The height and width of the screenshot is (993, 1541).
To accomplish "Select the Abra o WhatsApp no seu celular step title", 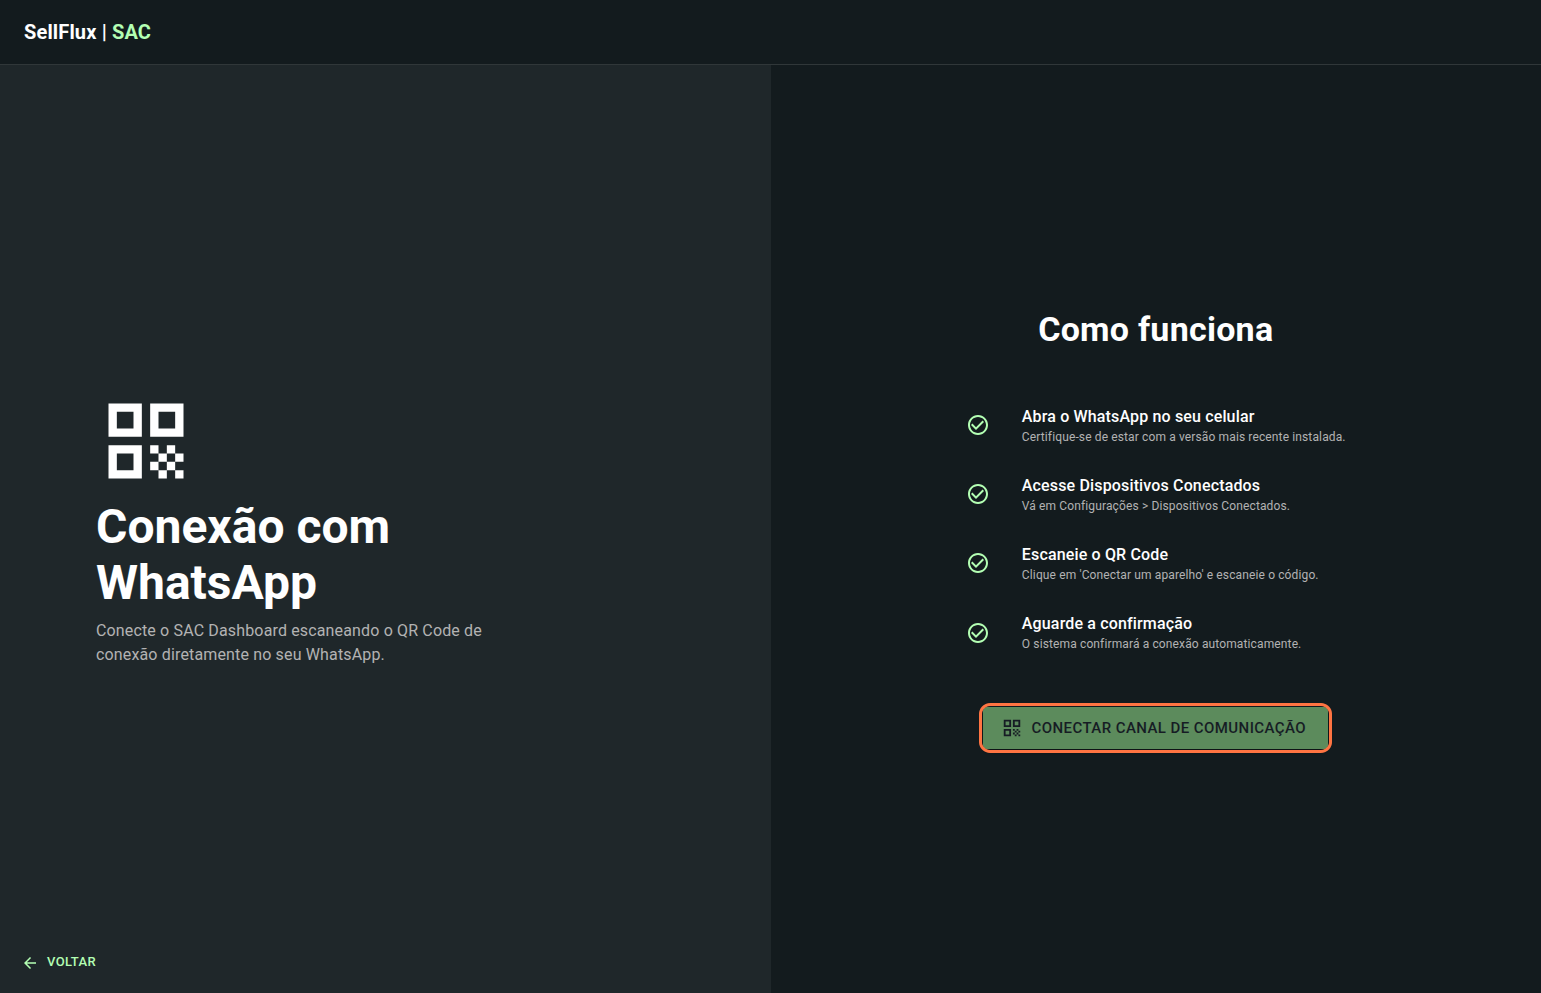I will (1137, 416).
